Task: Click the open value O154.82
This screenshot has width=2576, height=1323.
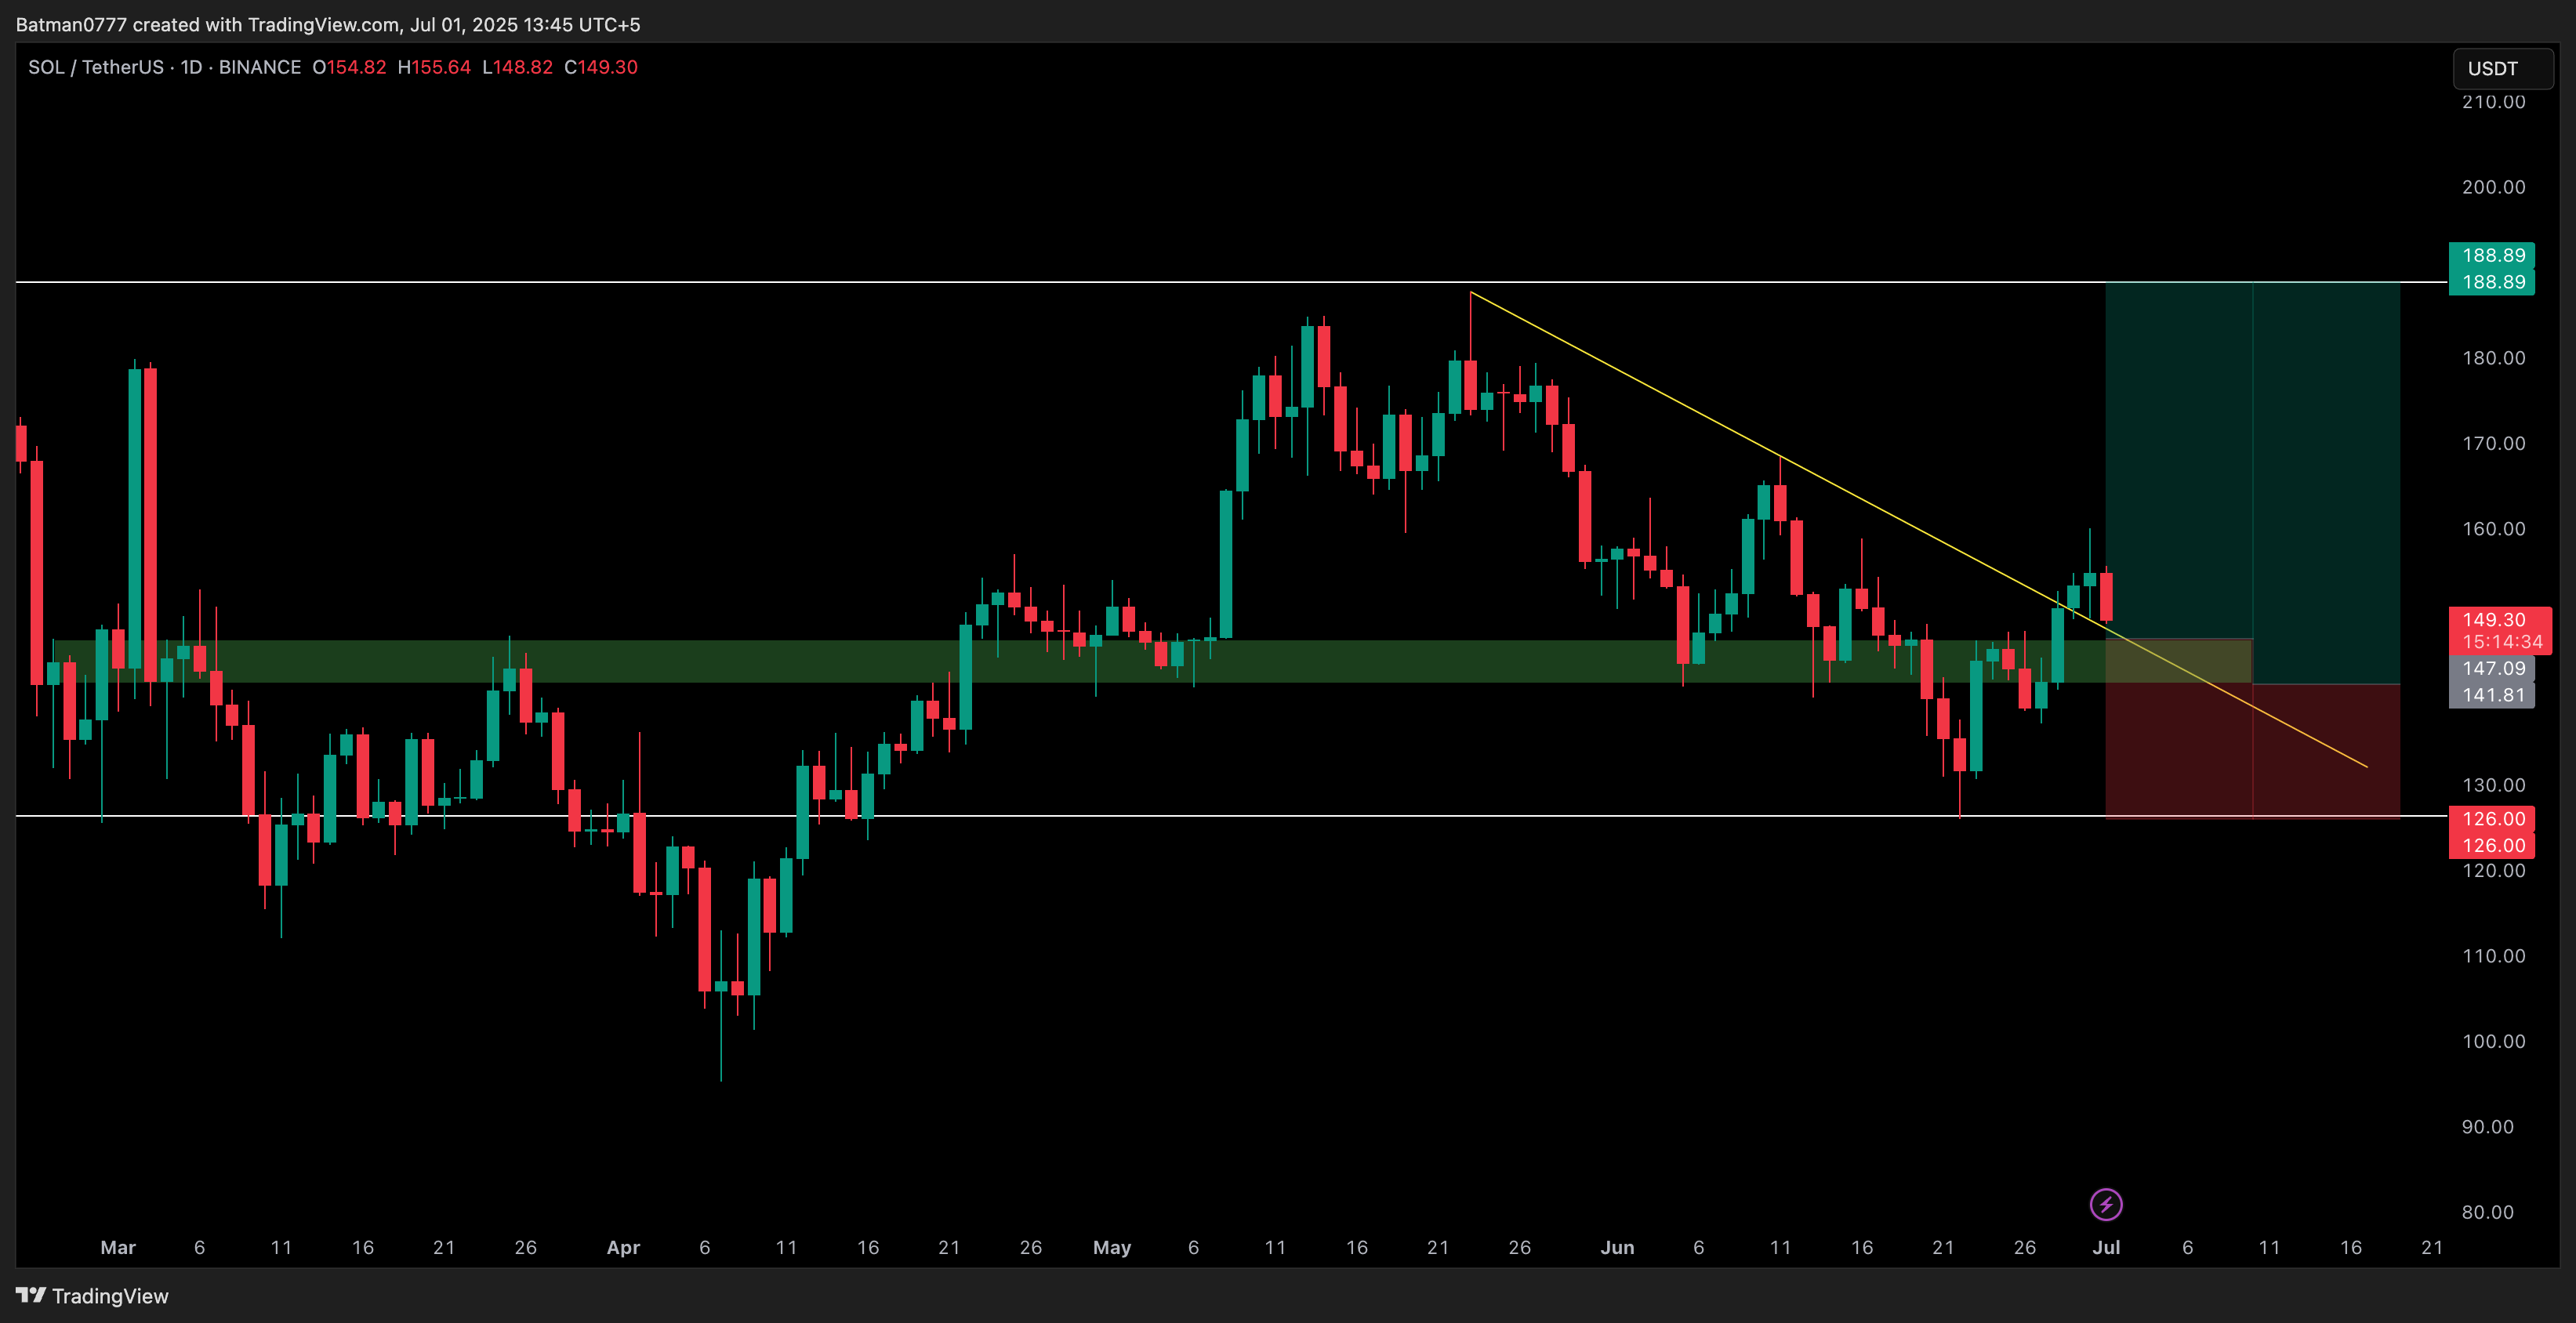Action: point(349,67)
